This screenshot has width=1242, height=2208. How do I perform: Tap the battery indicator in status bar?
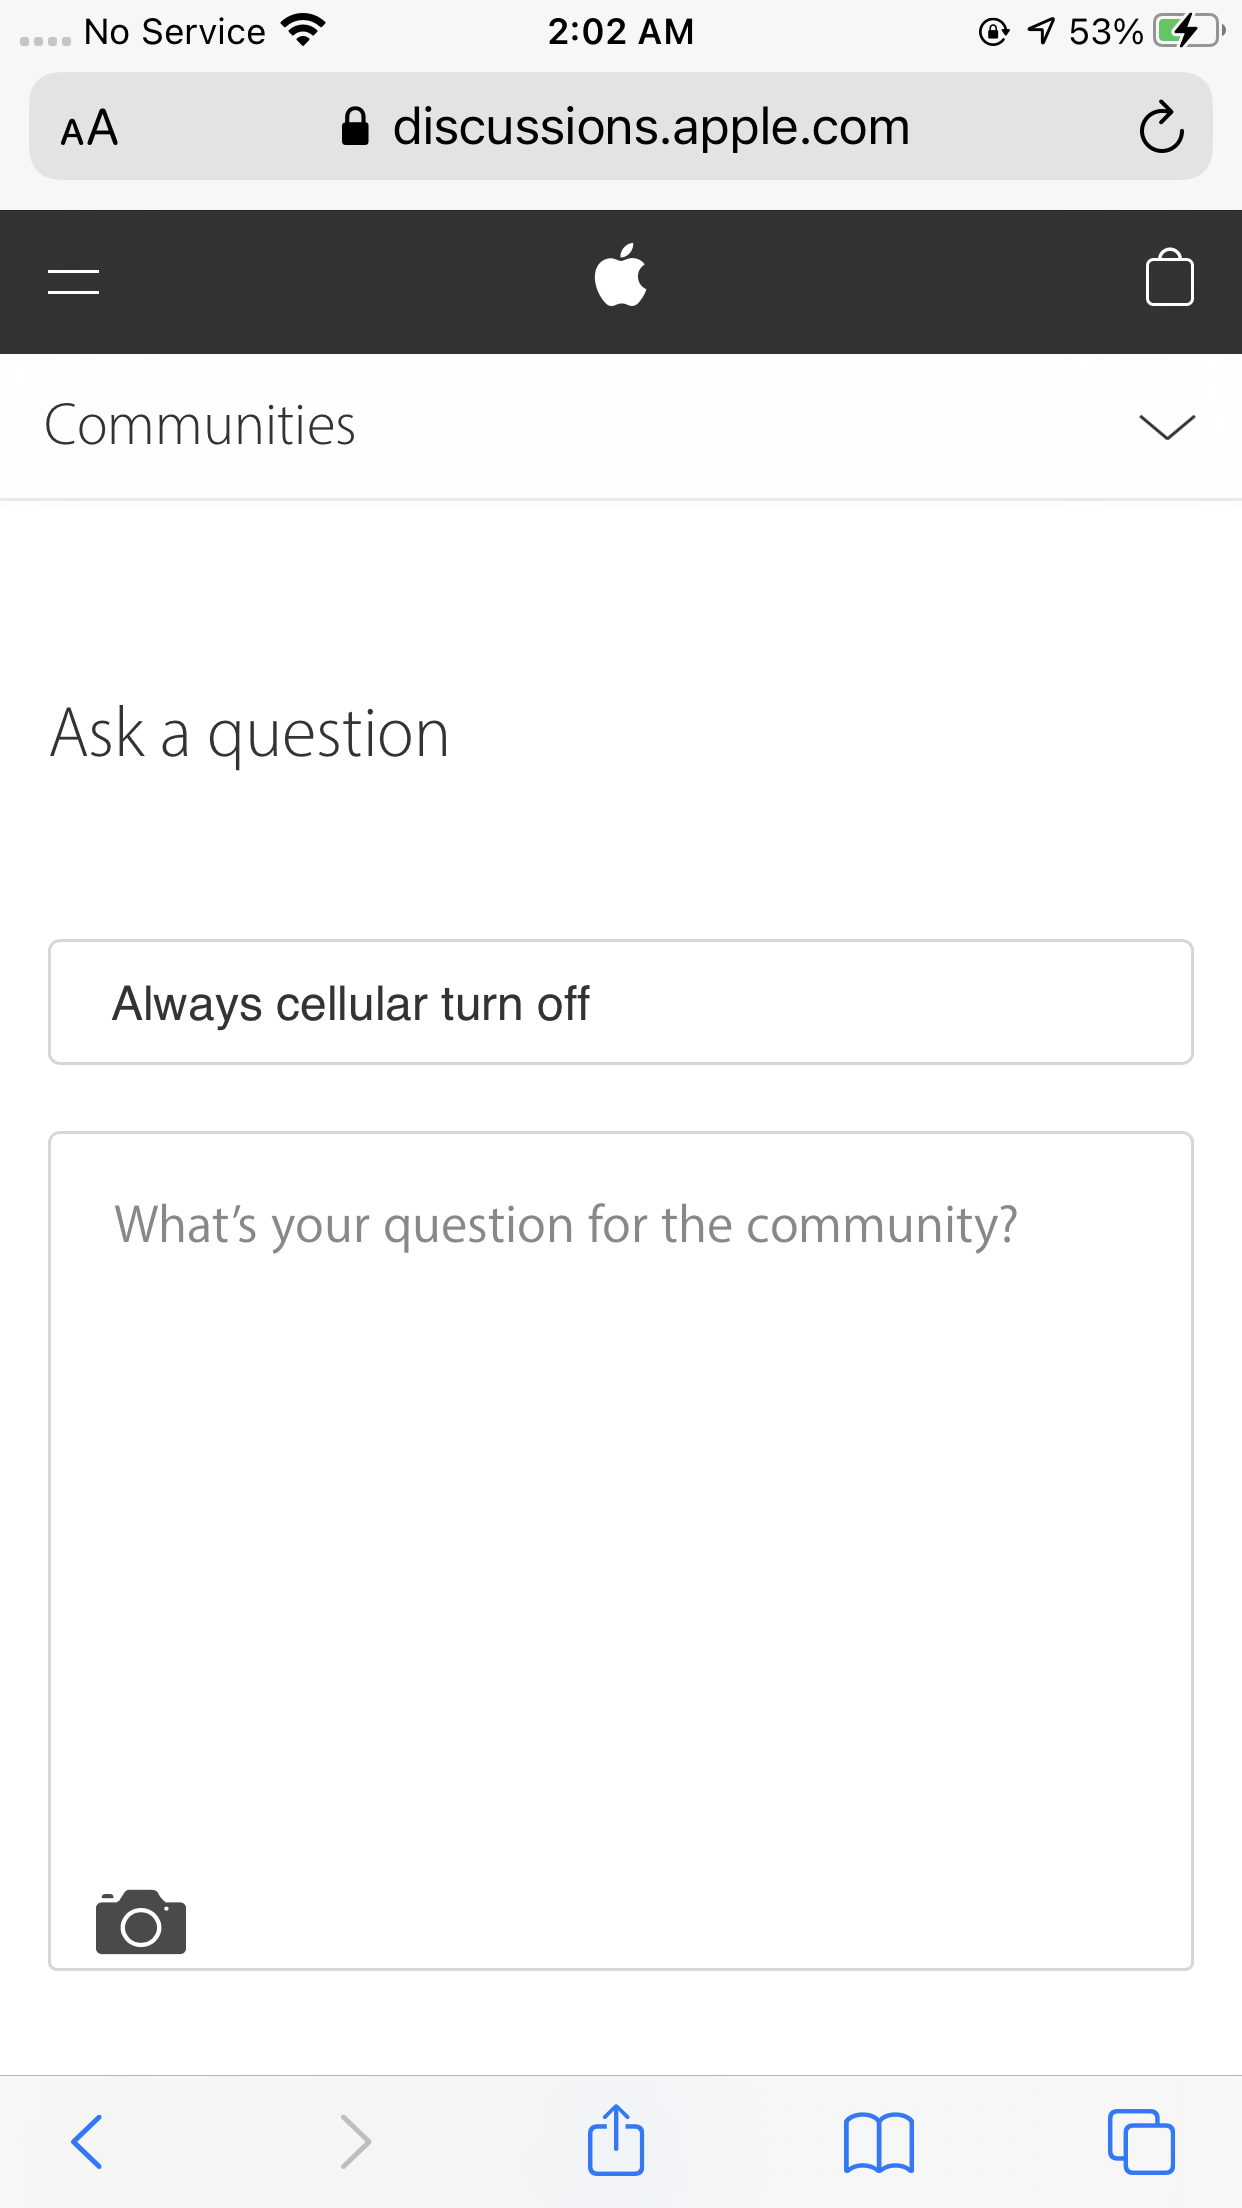pos(1188,32)
